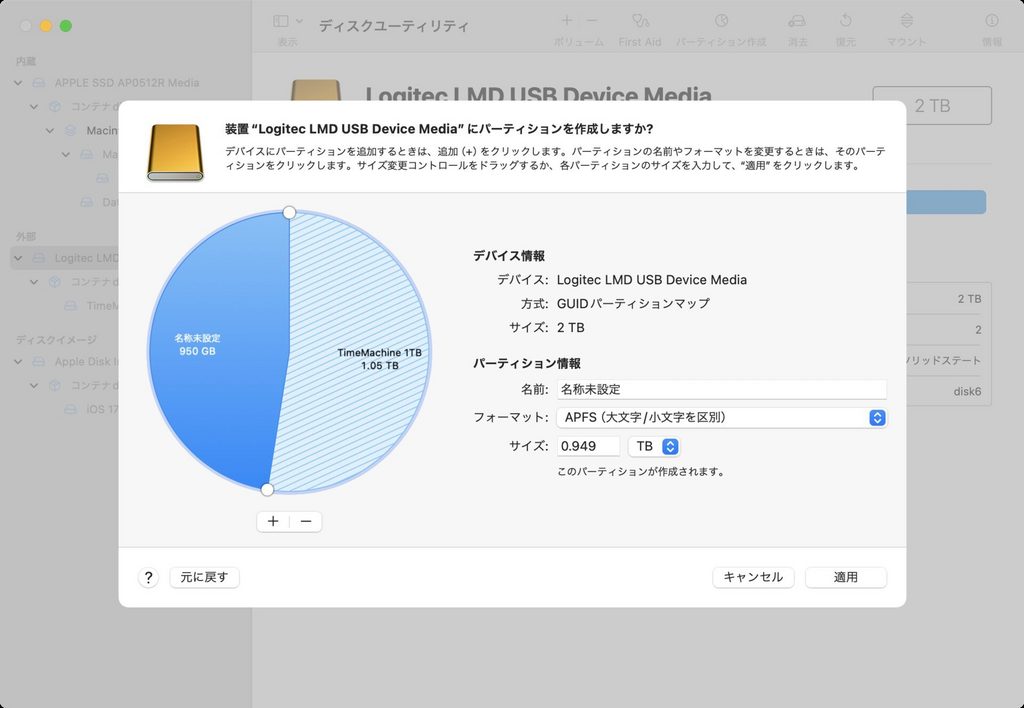The image size is (1024, 708).
Task: Click the 消去 erase toolbar icon
Action: [x=797, y=22]
